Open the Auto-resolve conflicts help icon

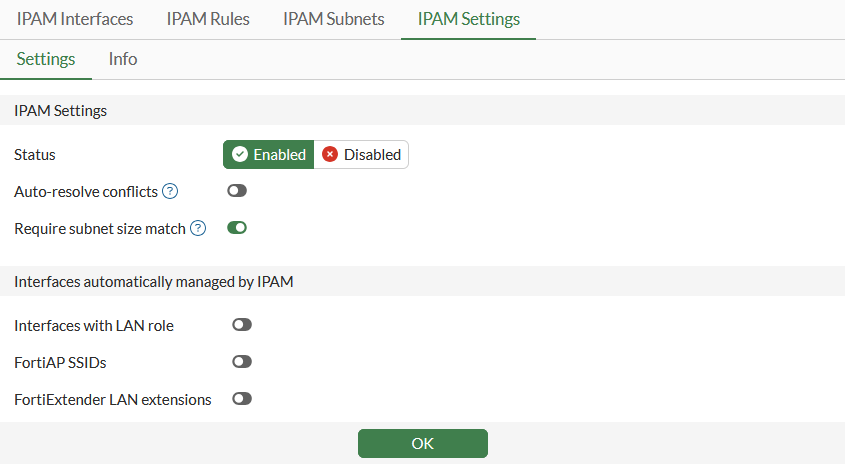(170, 191)
